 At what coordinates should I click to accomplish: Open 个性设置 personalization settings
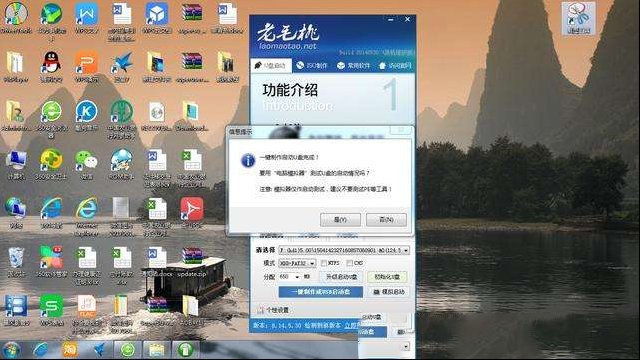tap(273, 310)
